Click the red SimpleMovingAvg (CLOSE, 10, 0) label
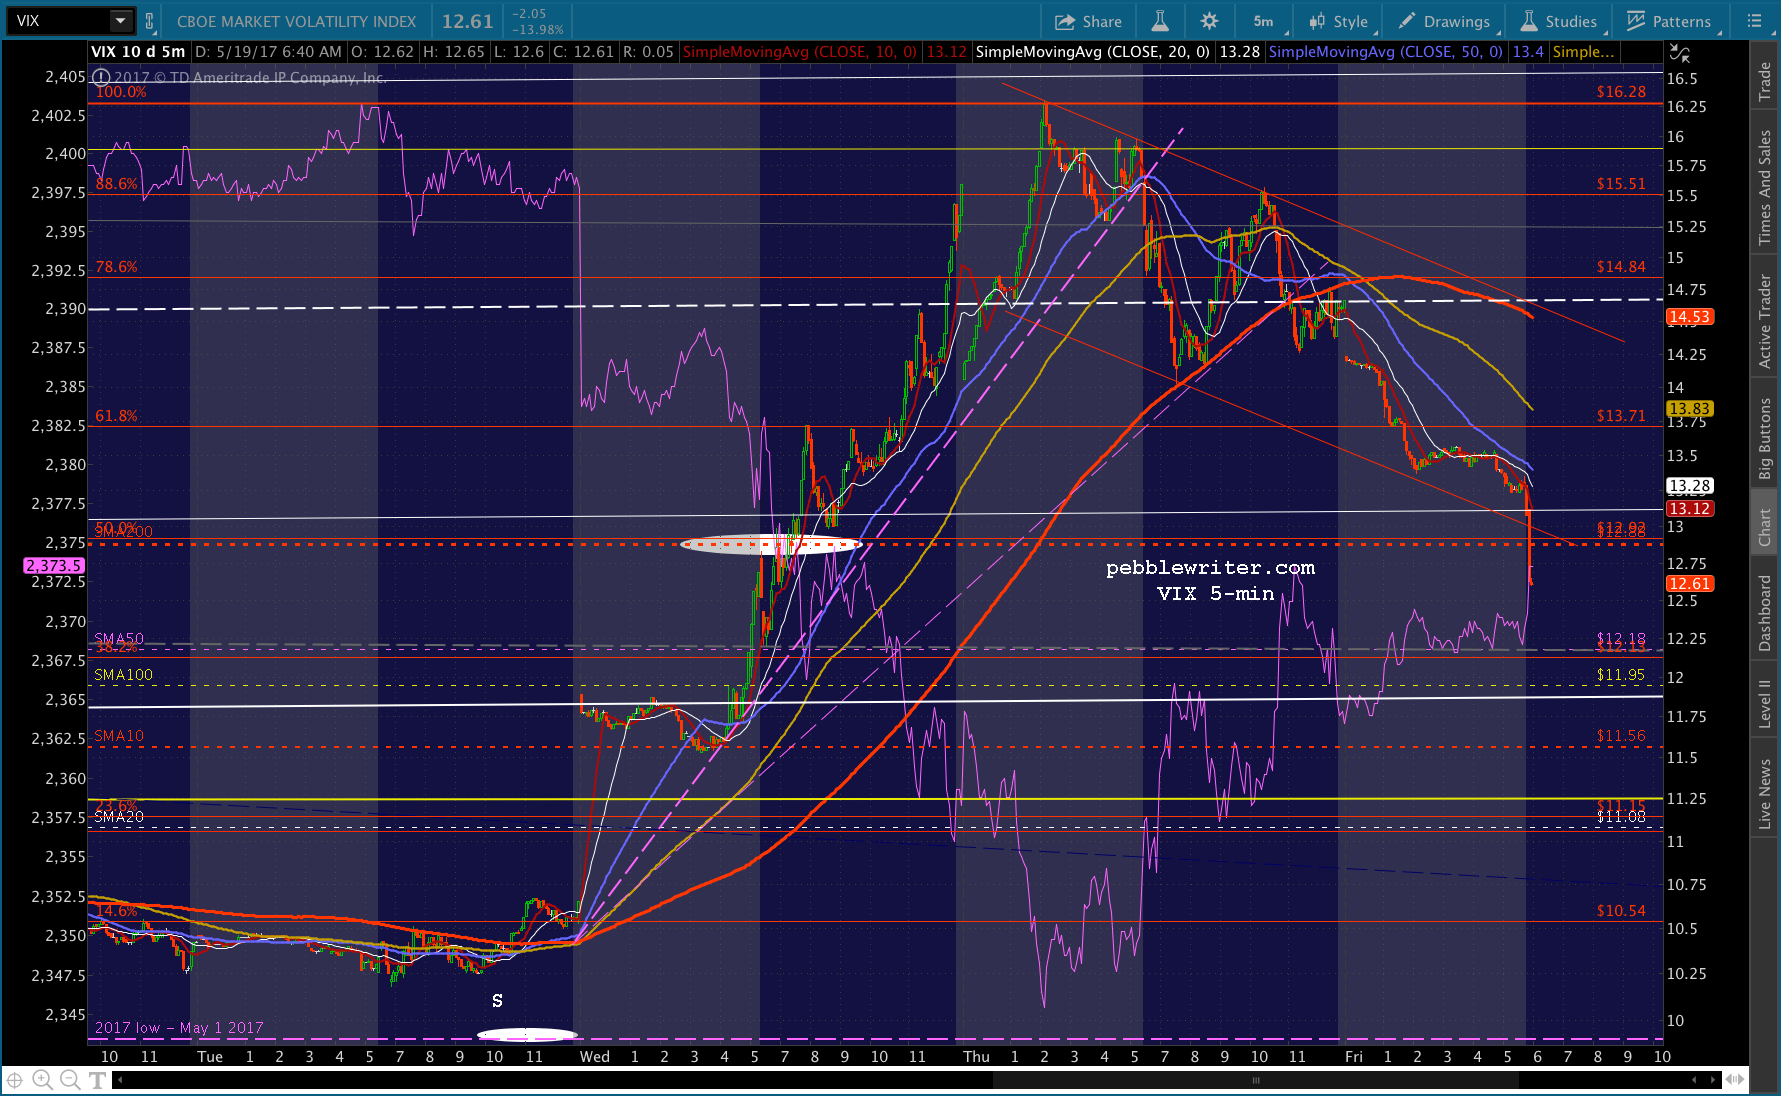 click(799, 52)
